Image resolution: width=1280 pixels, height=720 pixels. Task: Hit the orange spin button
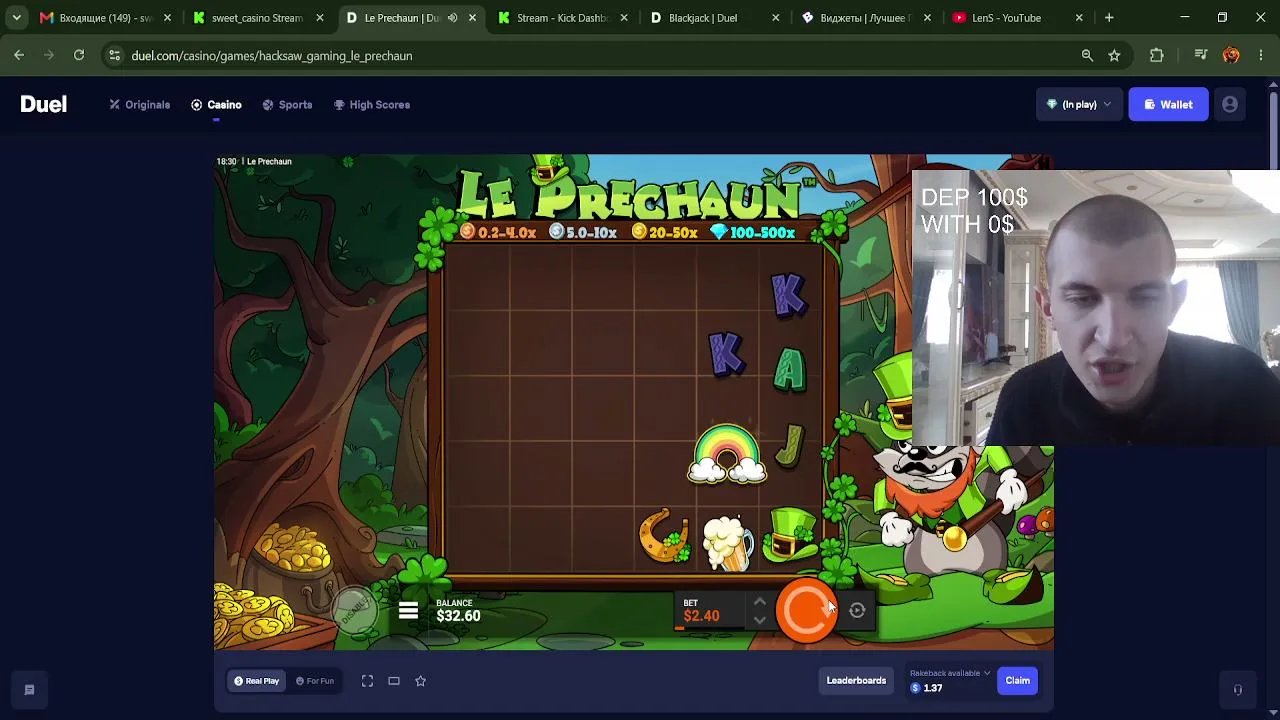click(x=806, y=610)
